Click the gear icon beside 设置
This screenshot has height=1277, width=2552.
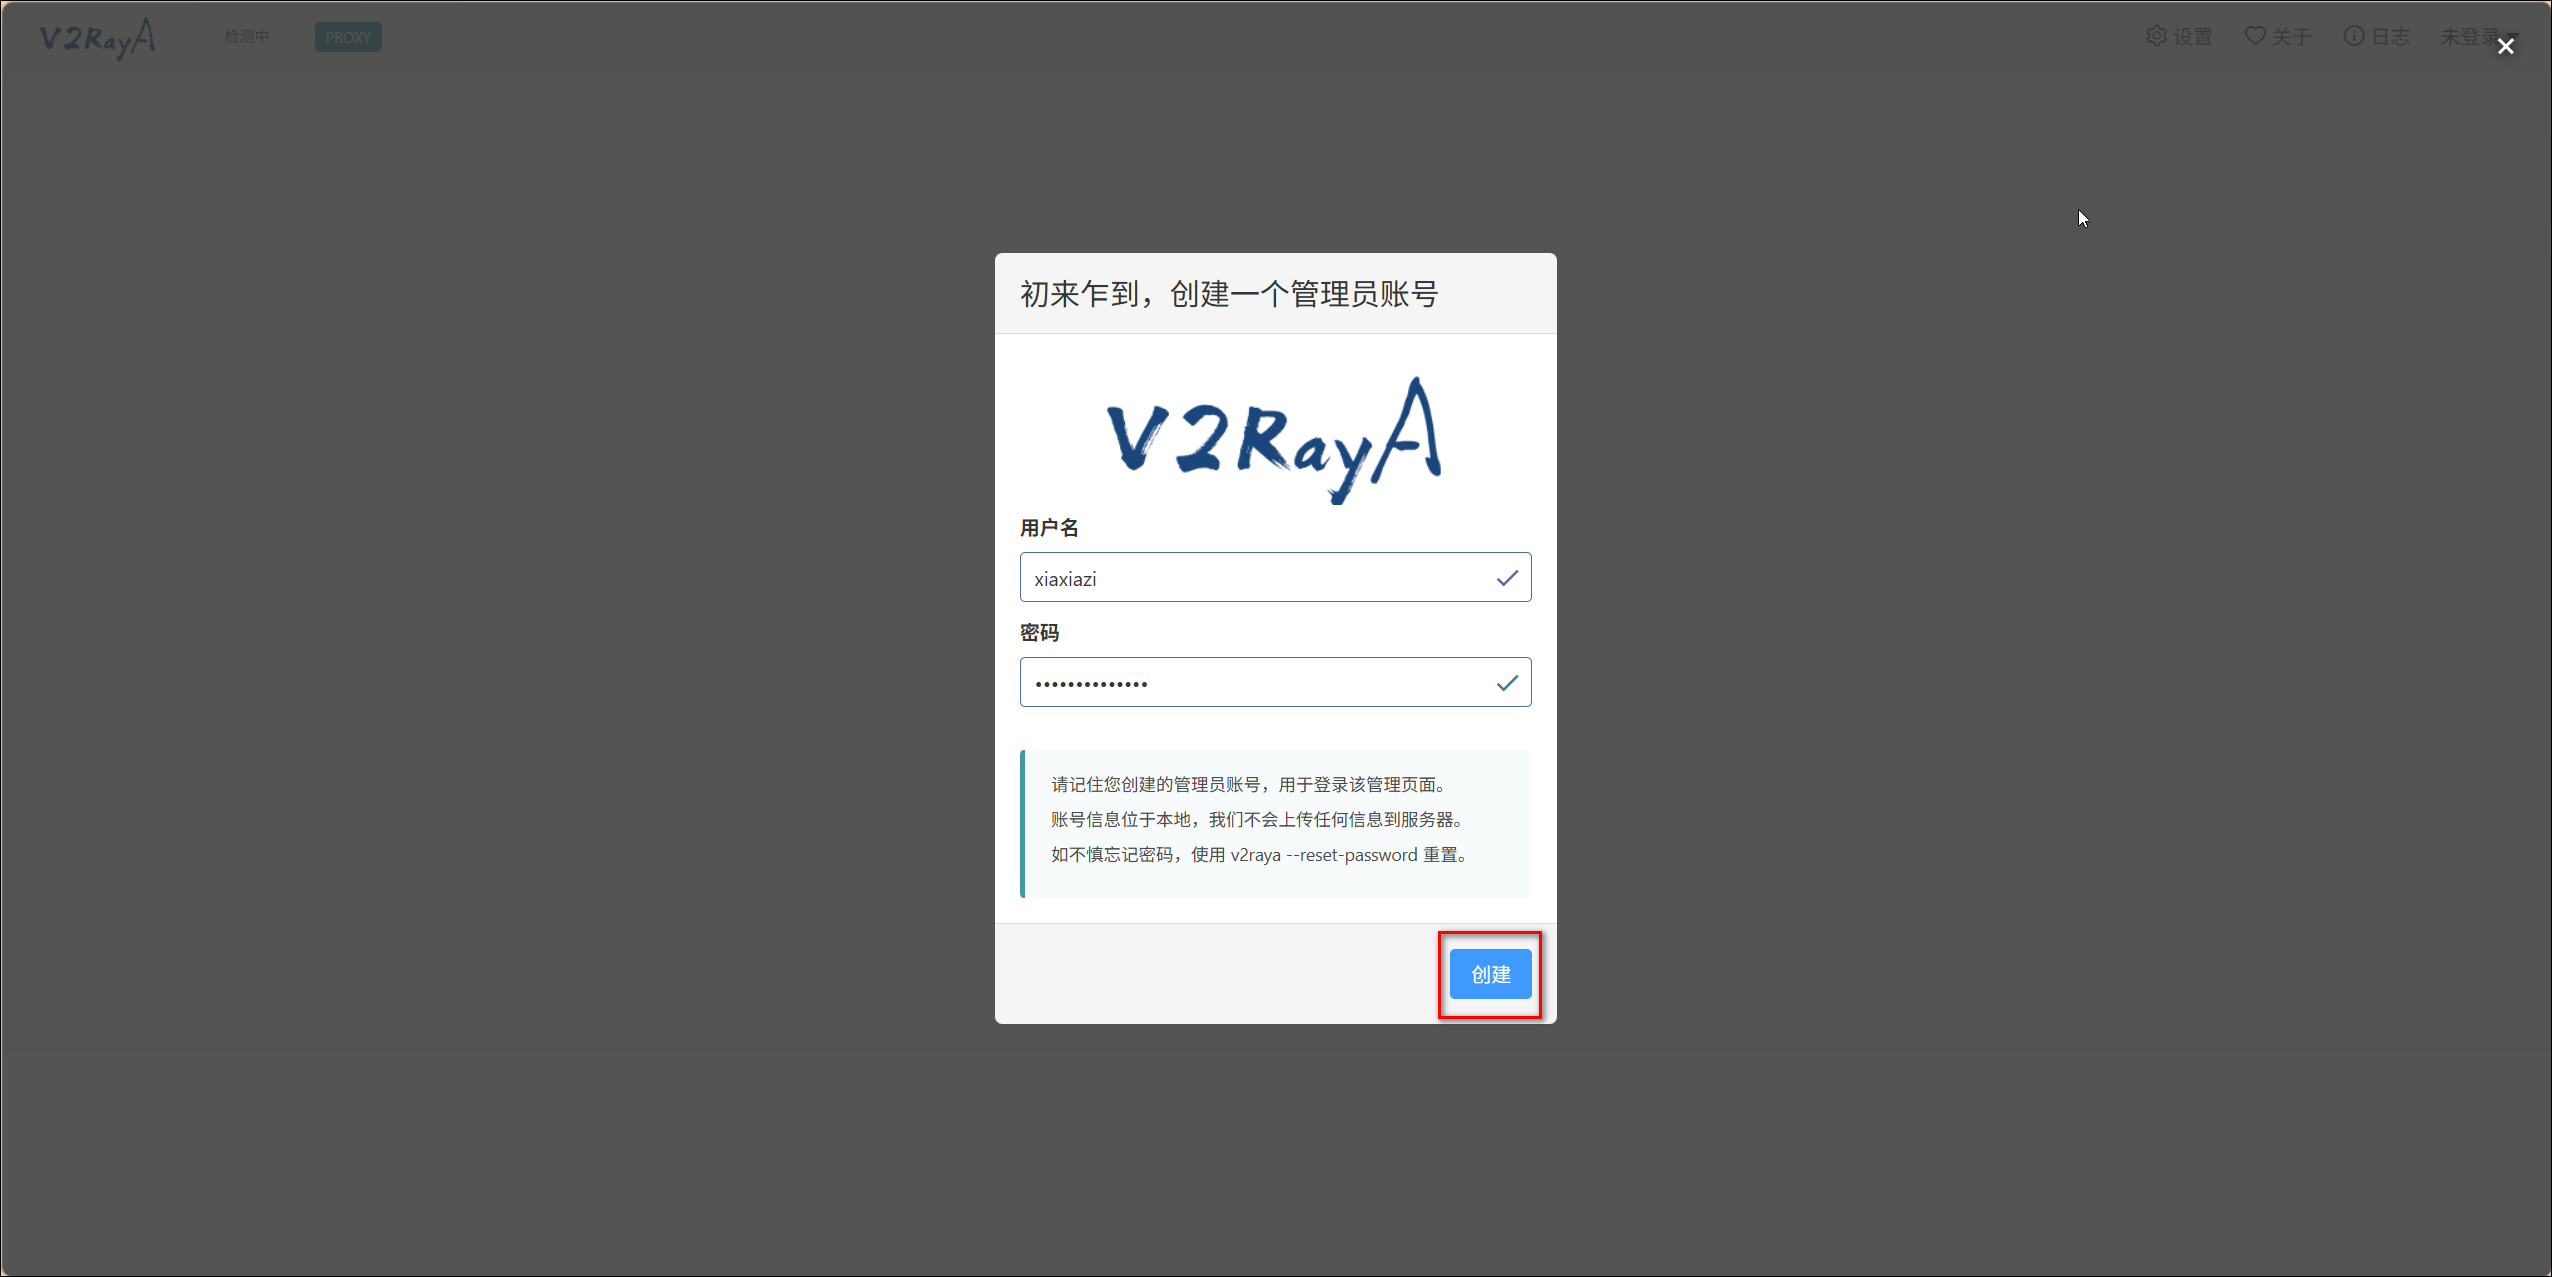coord(2156,36)
